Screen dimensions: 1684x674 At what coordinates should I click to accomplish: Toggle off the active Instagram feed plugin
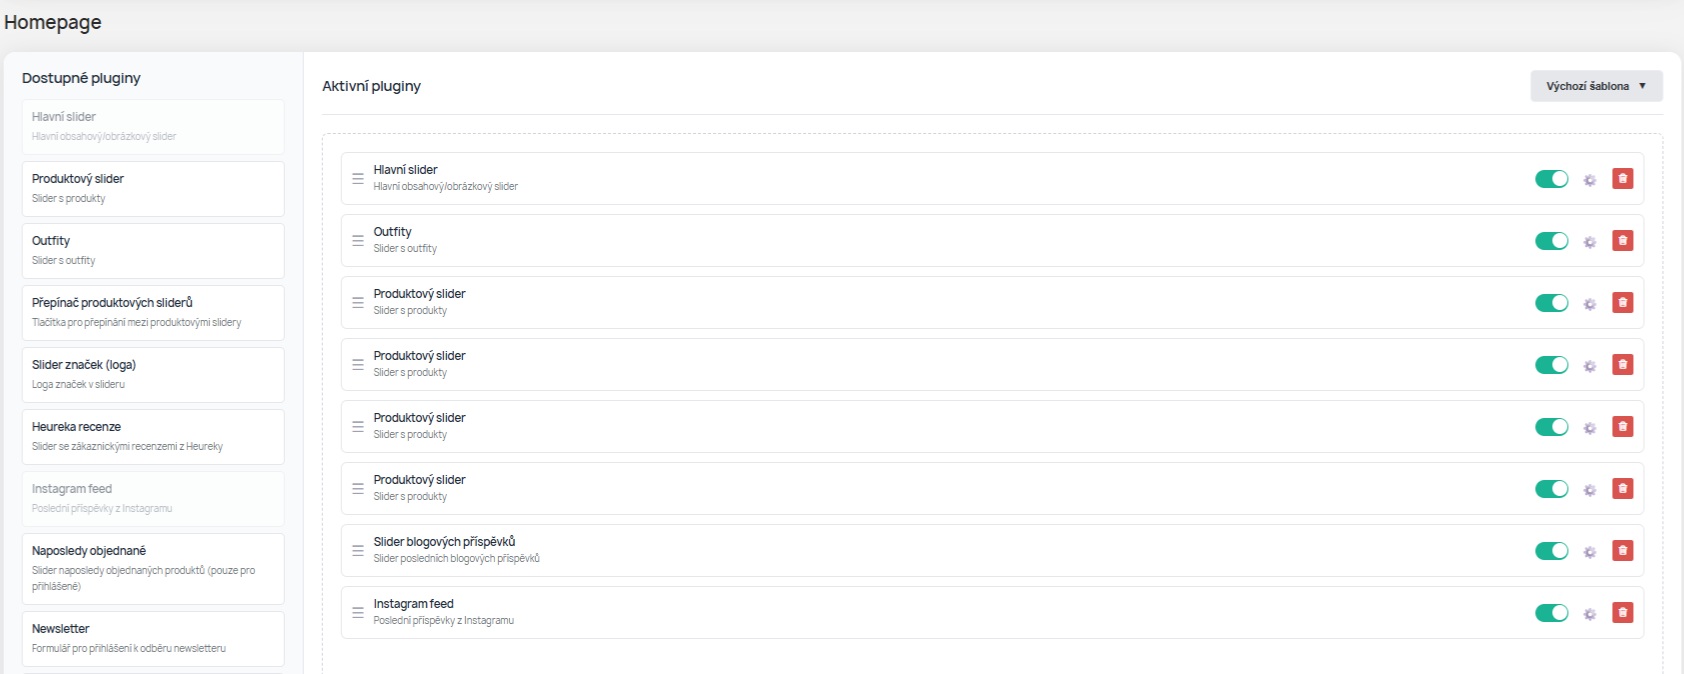pyautogui.click(x=1551, y=613)
